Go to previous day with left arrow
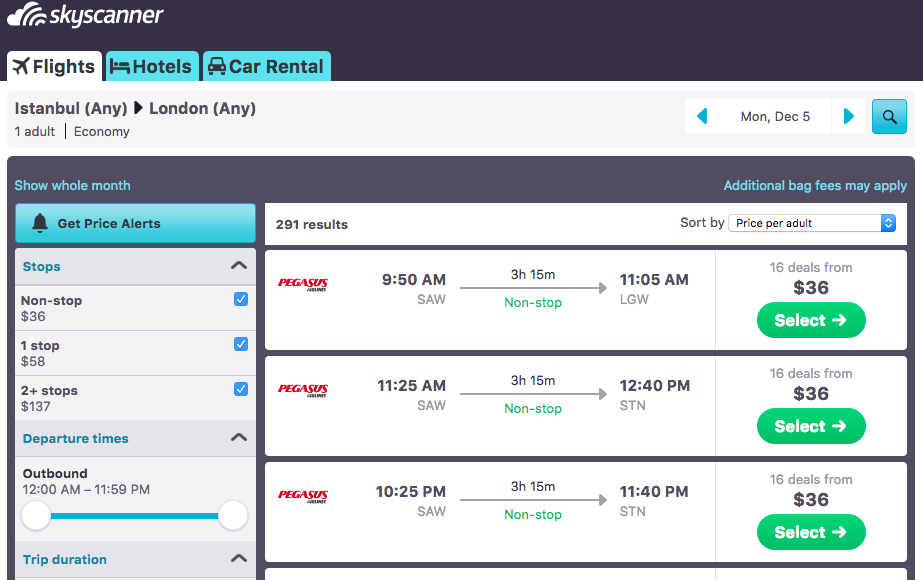923x580 pixels. [702, 116]
